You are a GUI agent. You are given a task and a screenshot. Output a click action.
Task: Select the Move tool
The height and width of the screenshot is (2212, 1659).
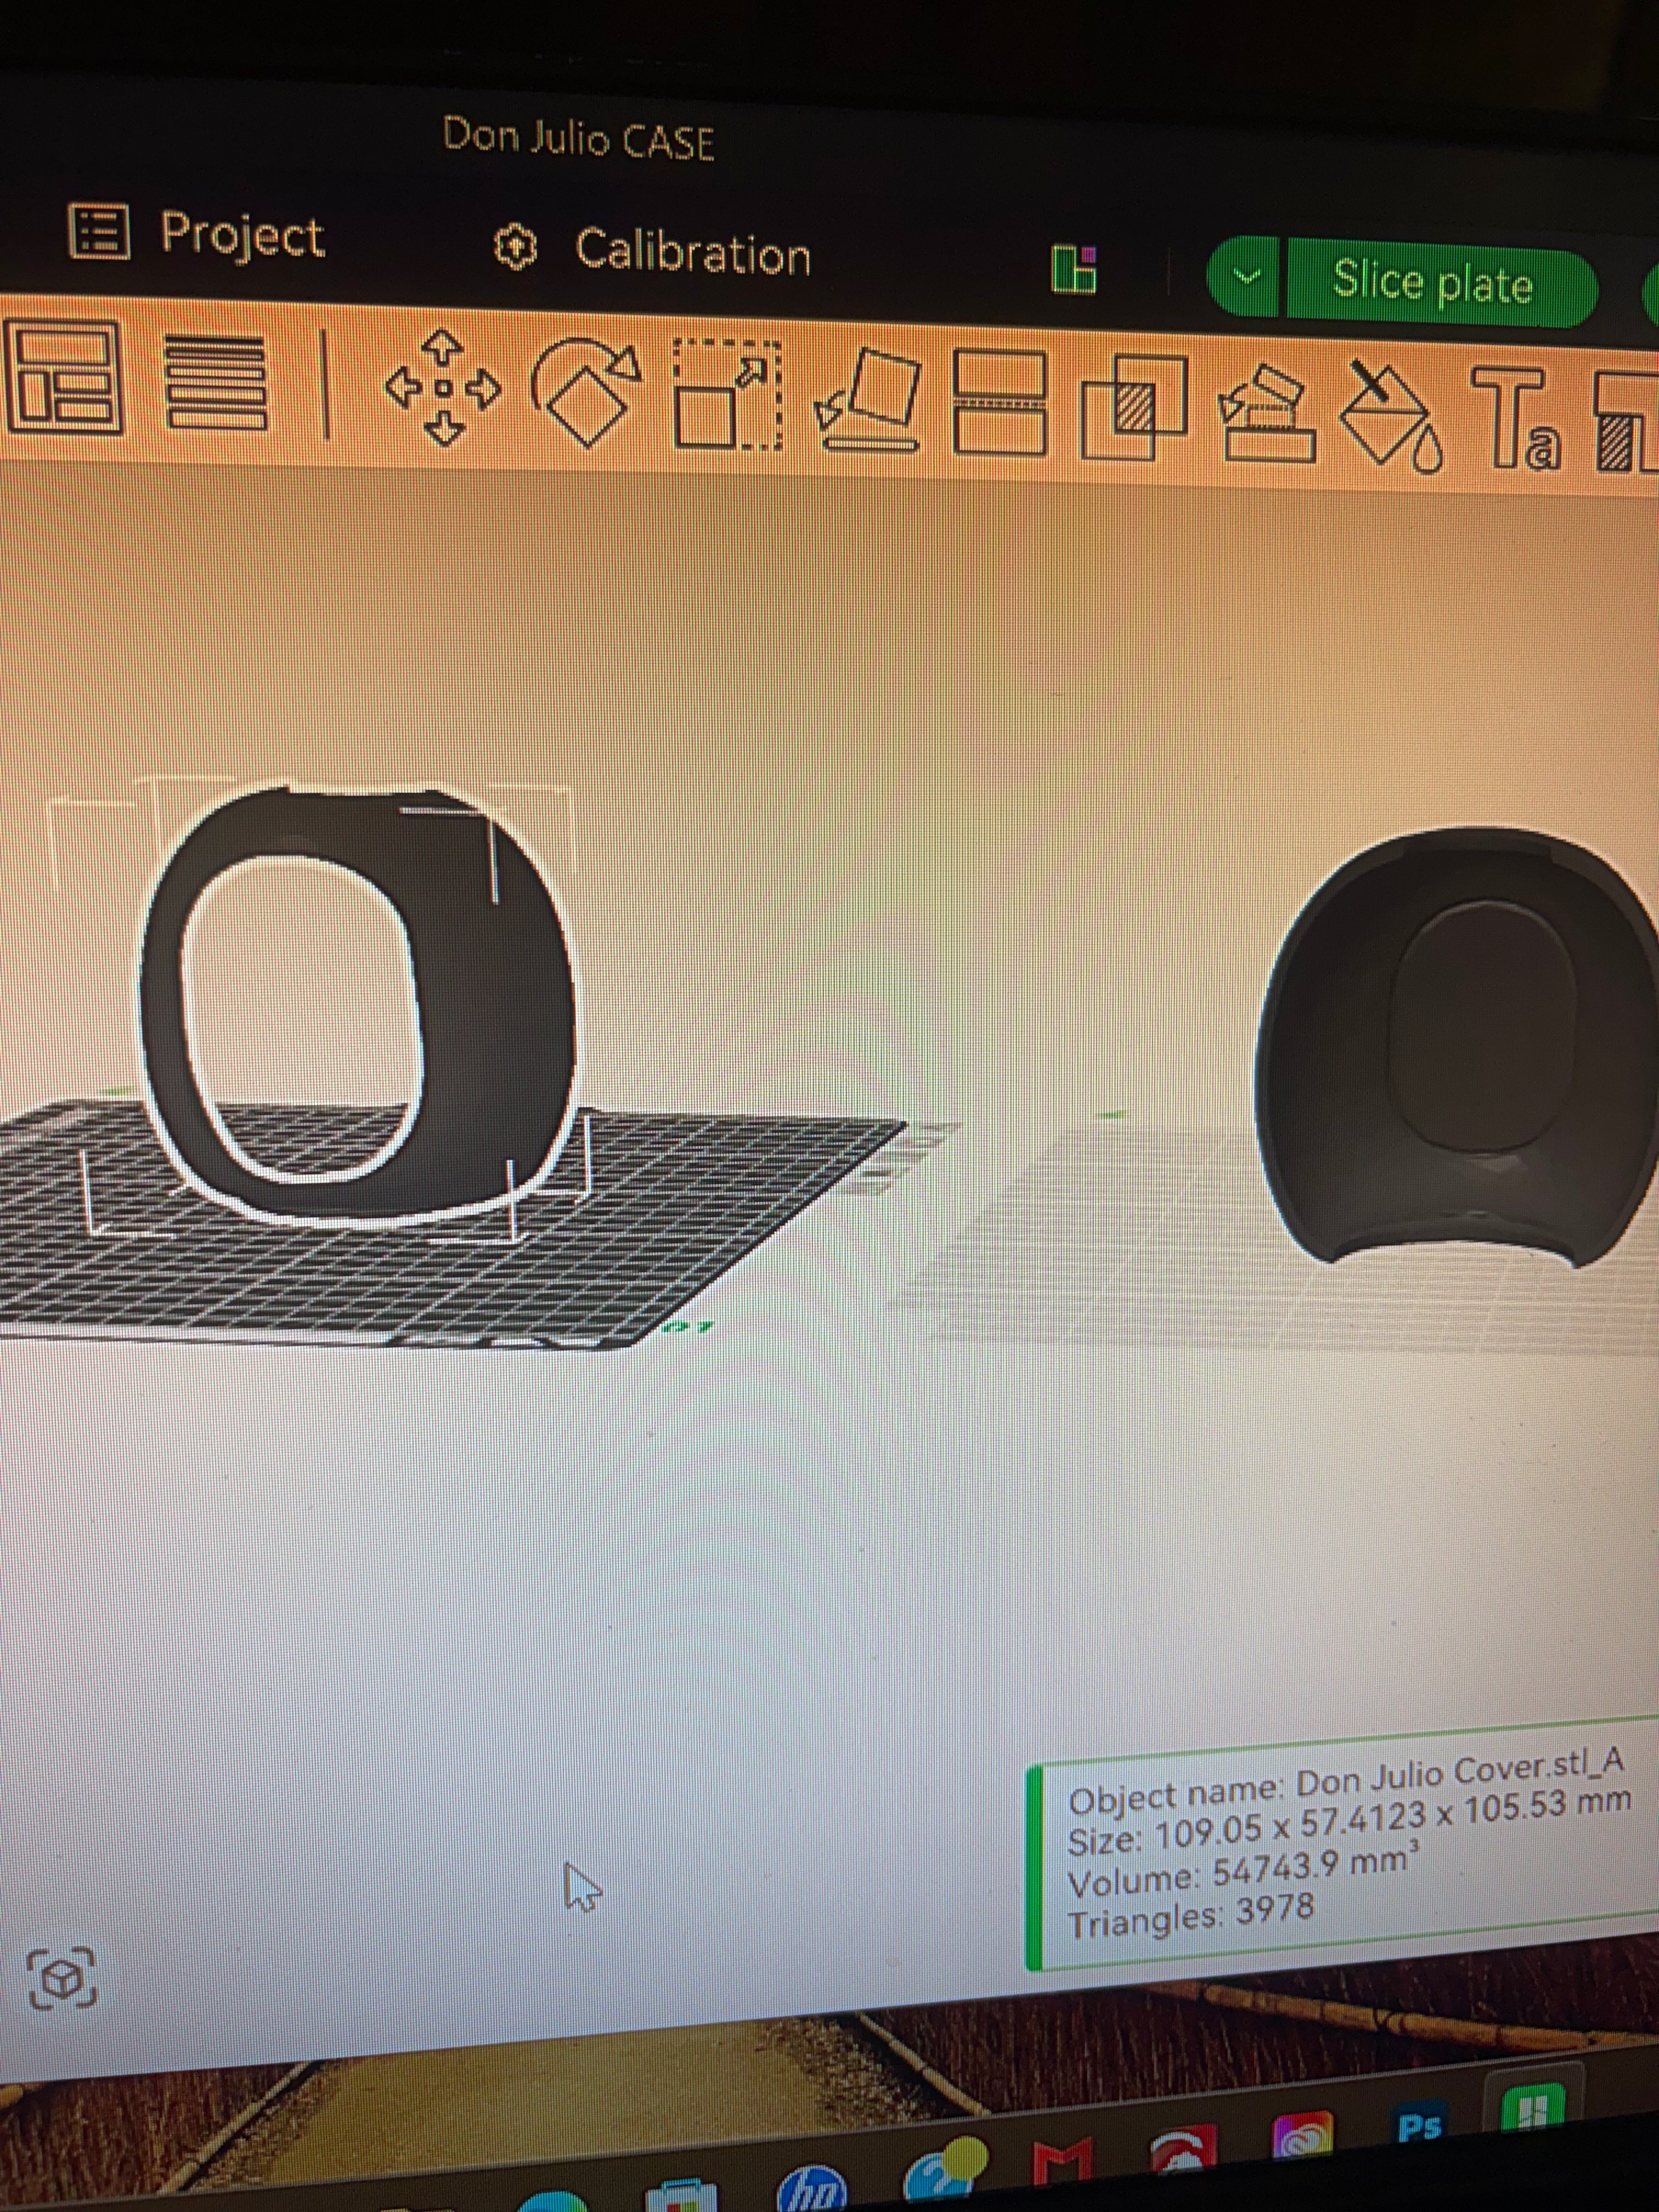point(442,388)
